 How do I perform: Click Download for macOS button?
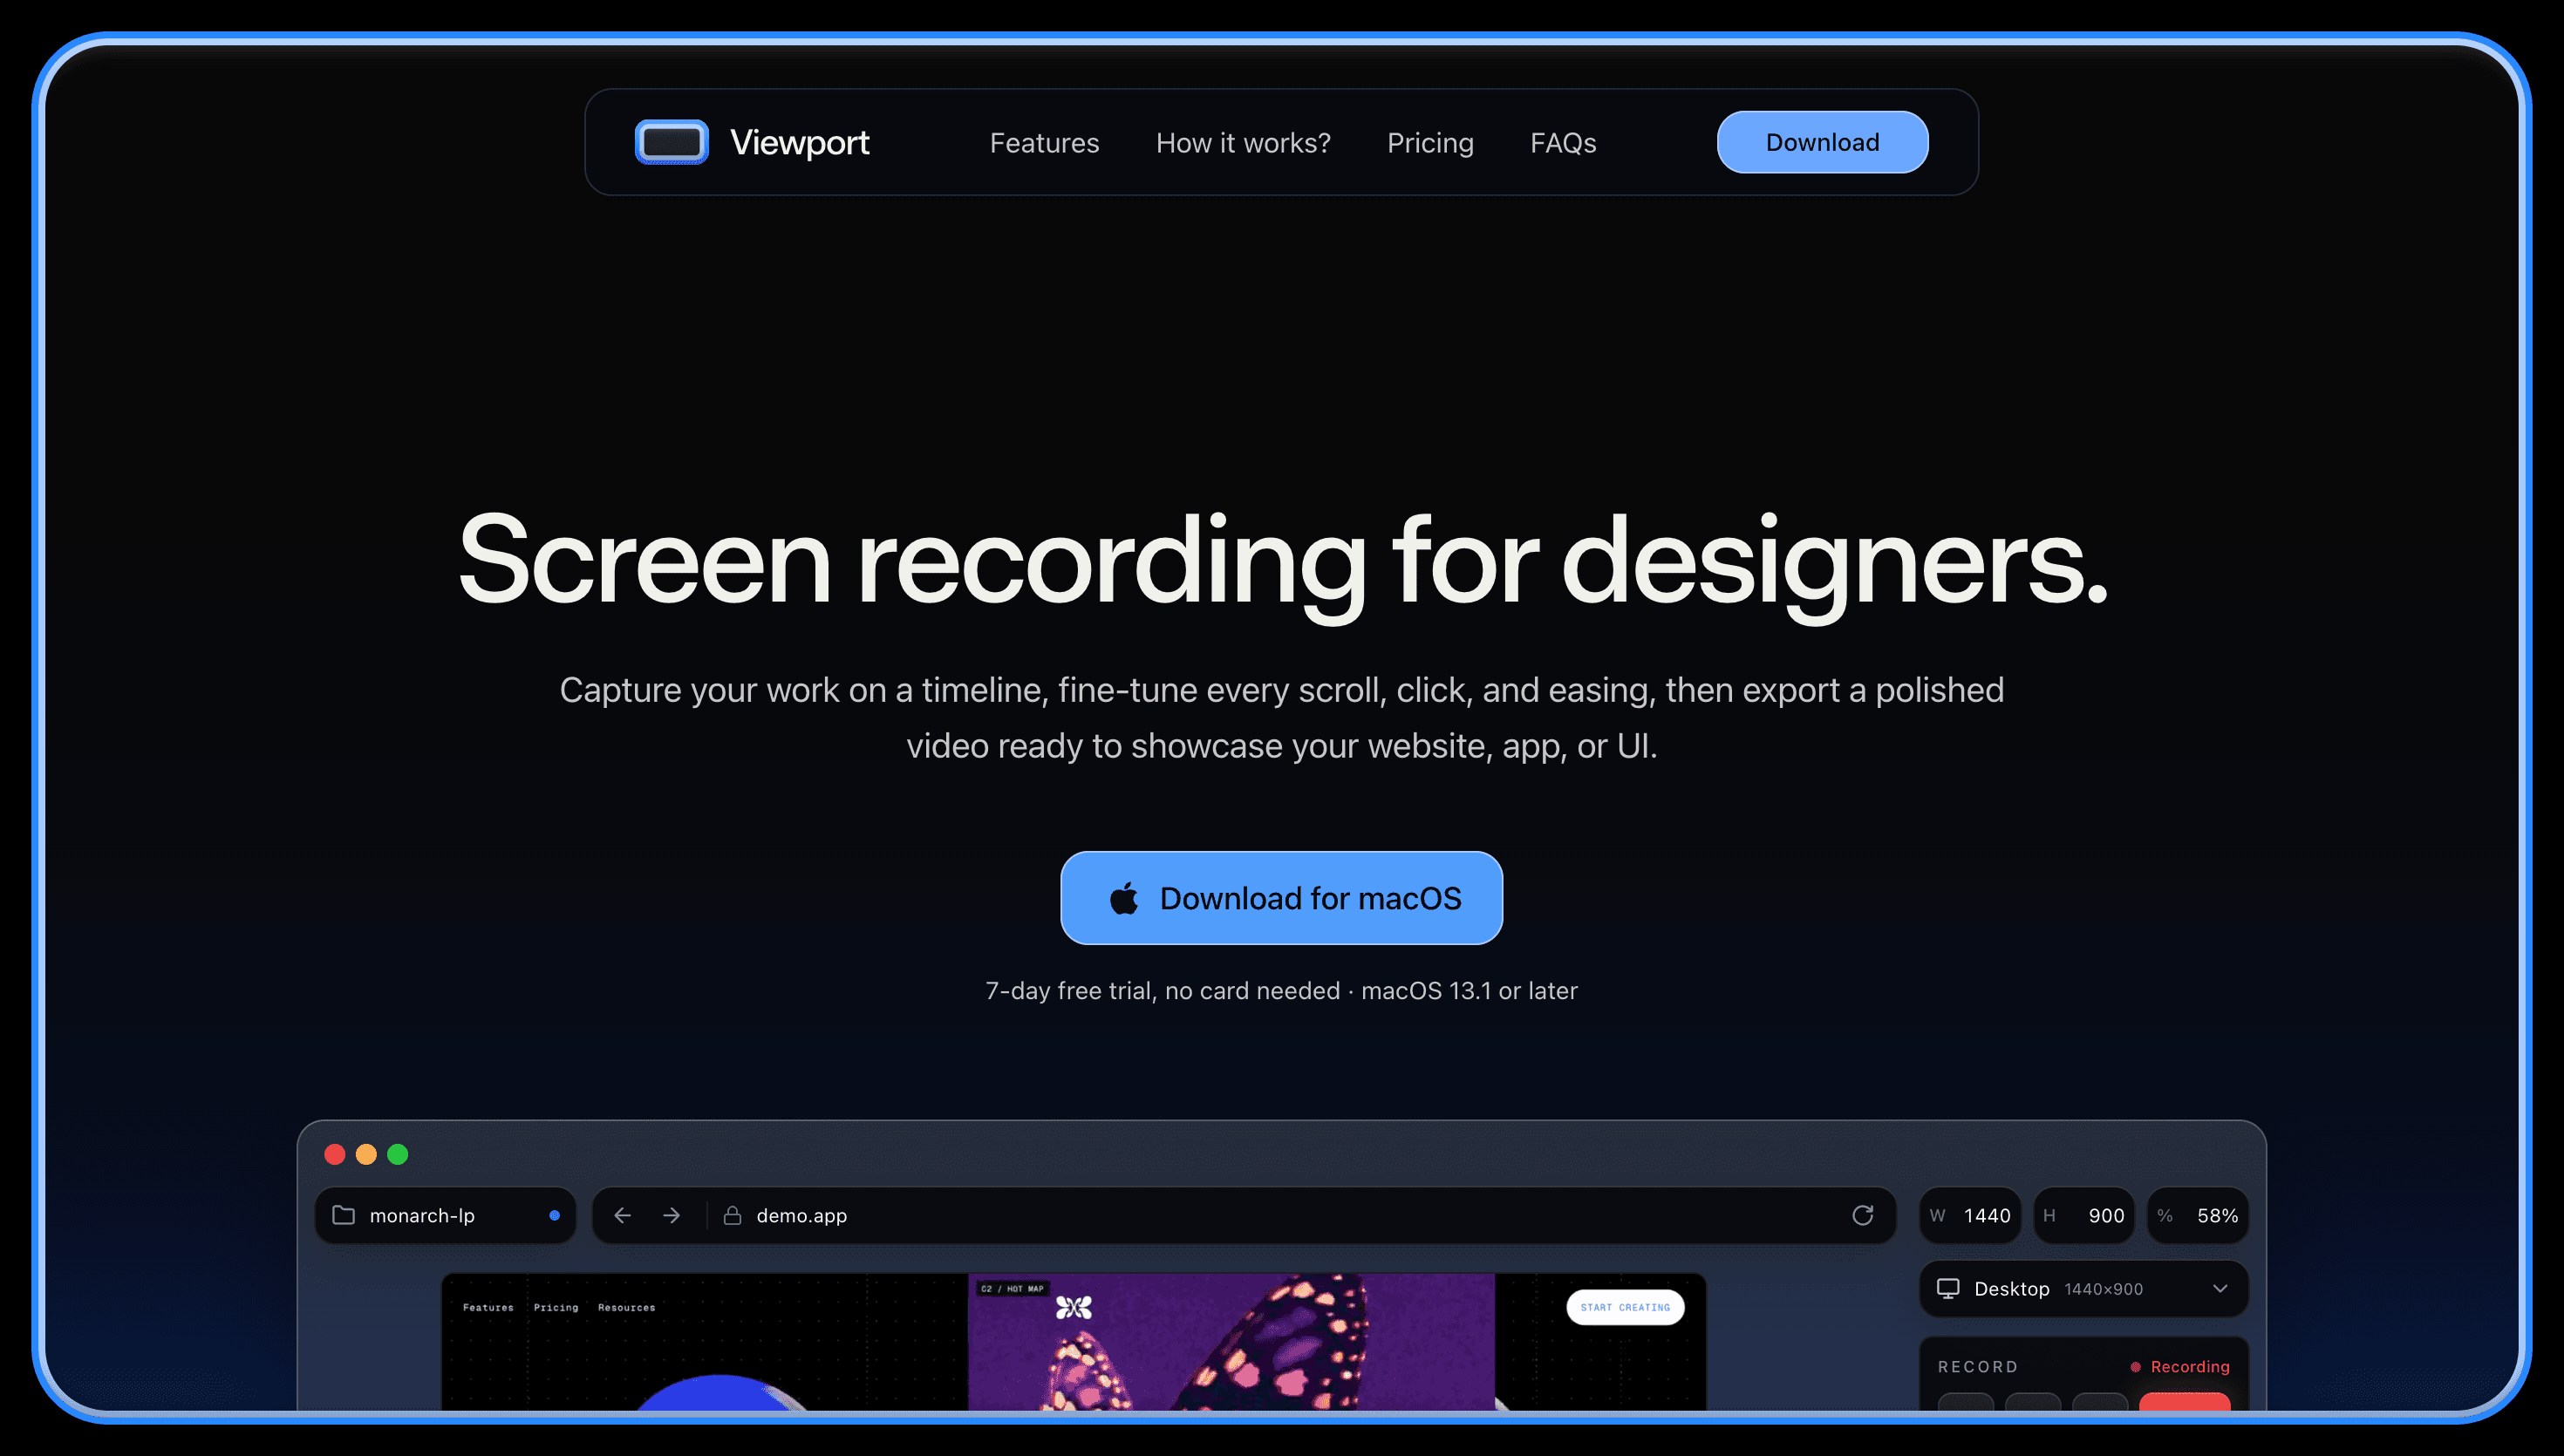pos(1281,898)
